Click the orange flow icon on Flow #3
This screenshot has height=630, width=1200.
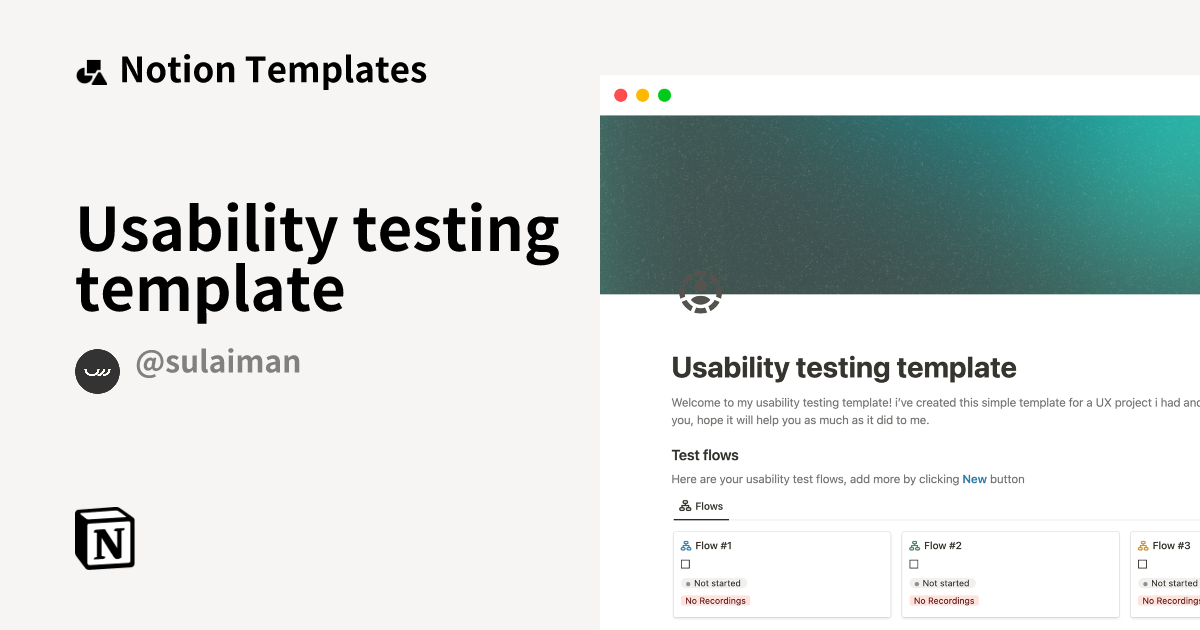click(x=1142, y=545)
